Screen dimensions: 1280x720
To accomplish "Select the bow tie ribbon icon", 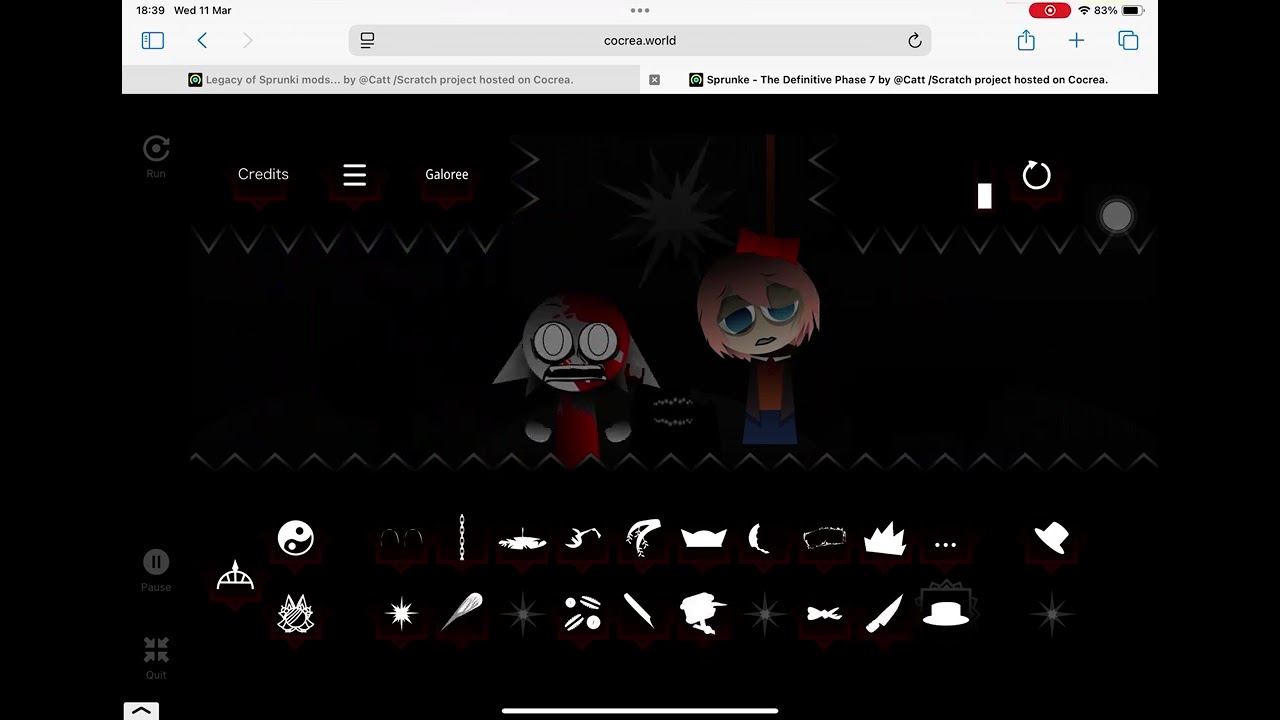I will 824,613.
